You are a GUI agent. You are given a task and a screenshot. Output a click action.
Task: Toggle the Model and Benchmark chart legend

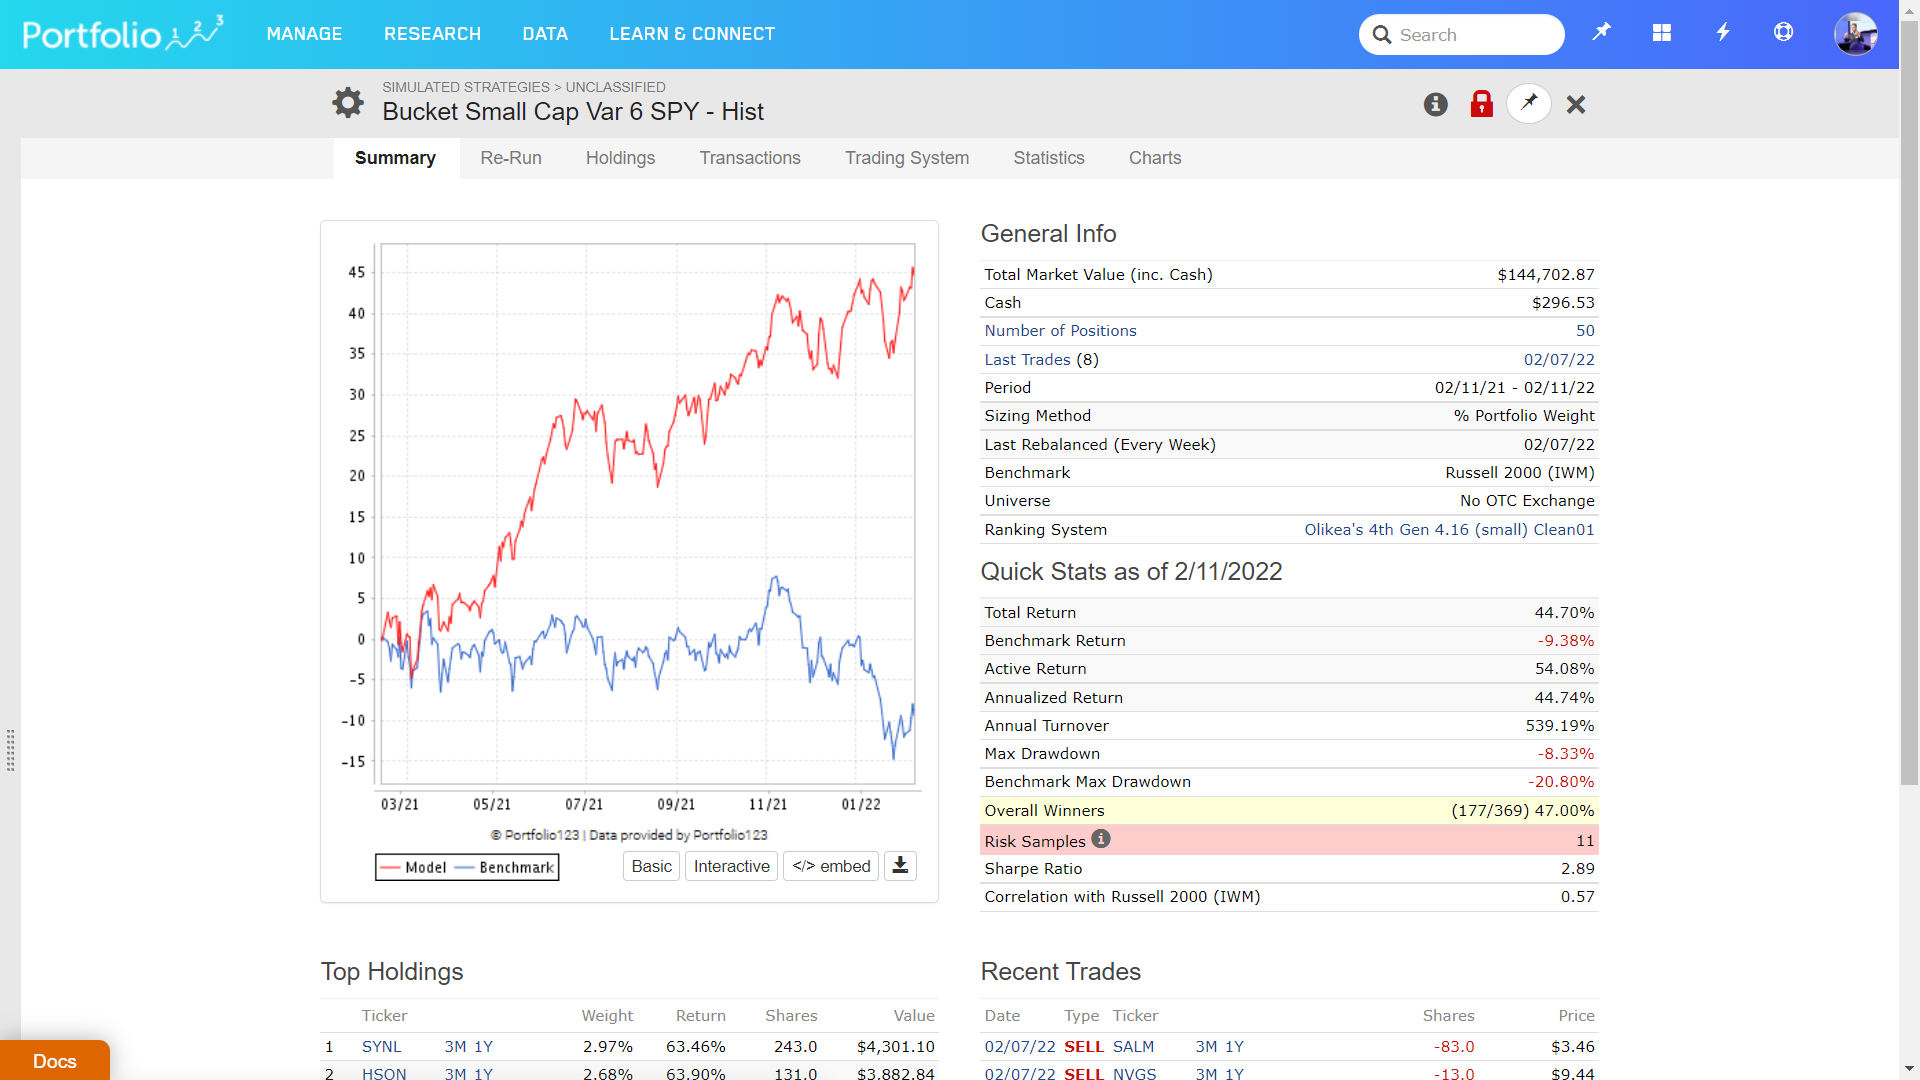467,867
